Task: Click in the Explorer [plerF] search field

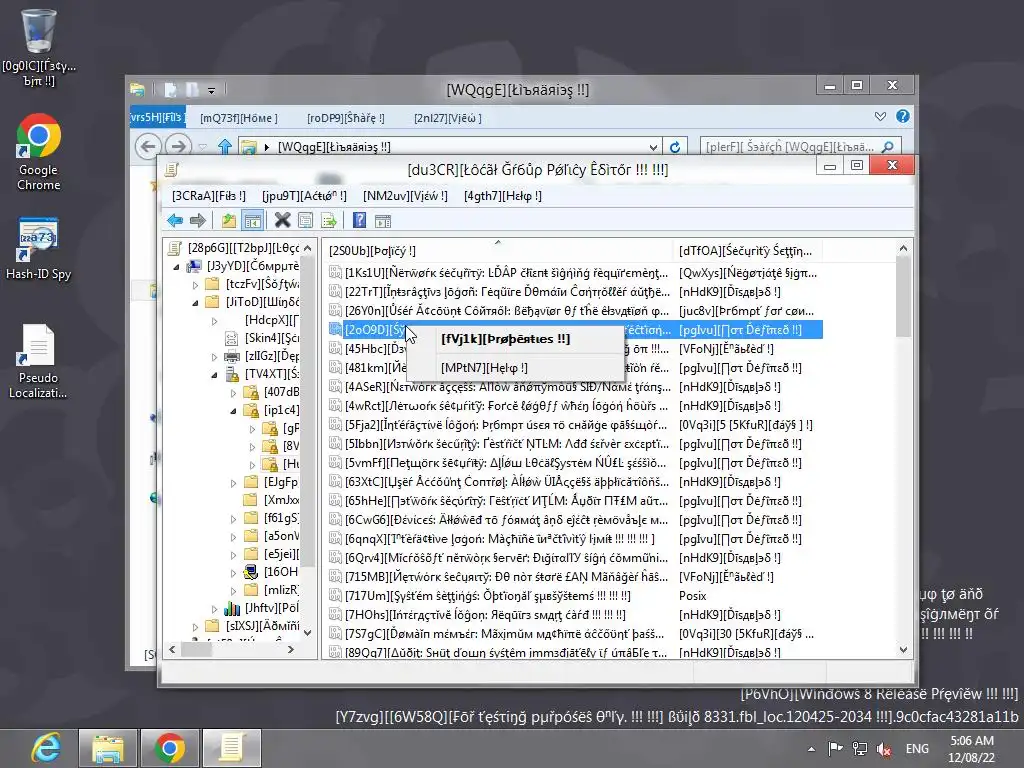Action: pos(790,147)
